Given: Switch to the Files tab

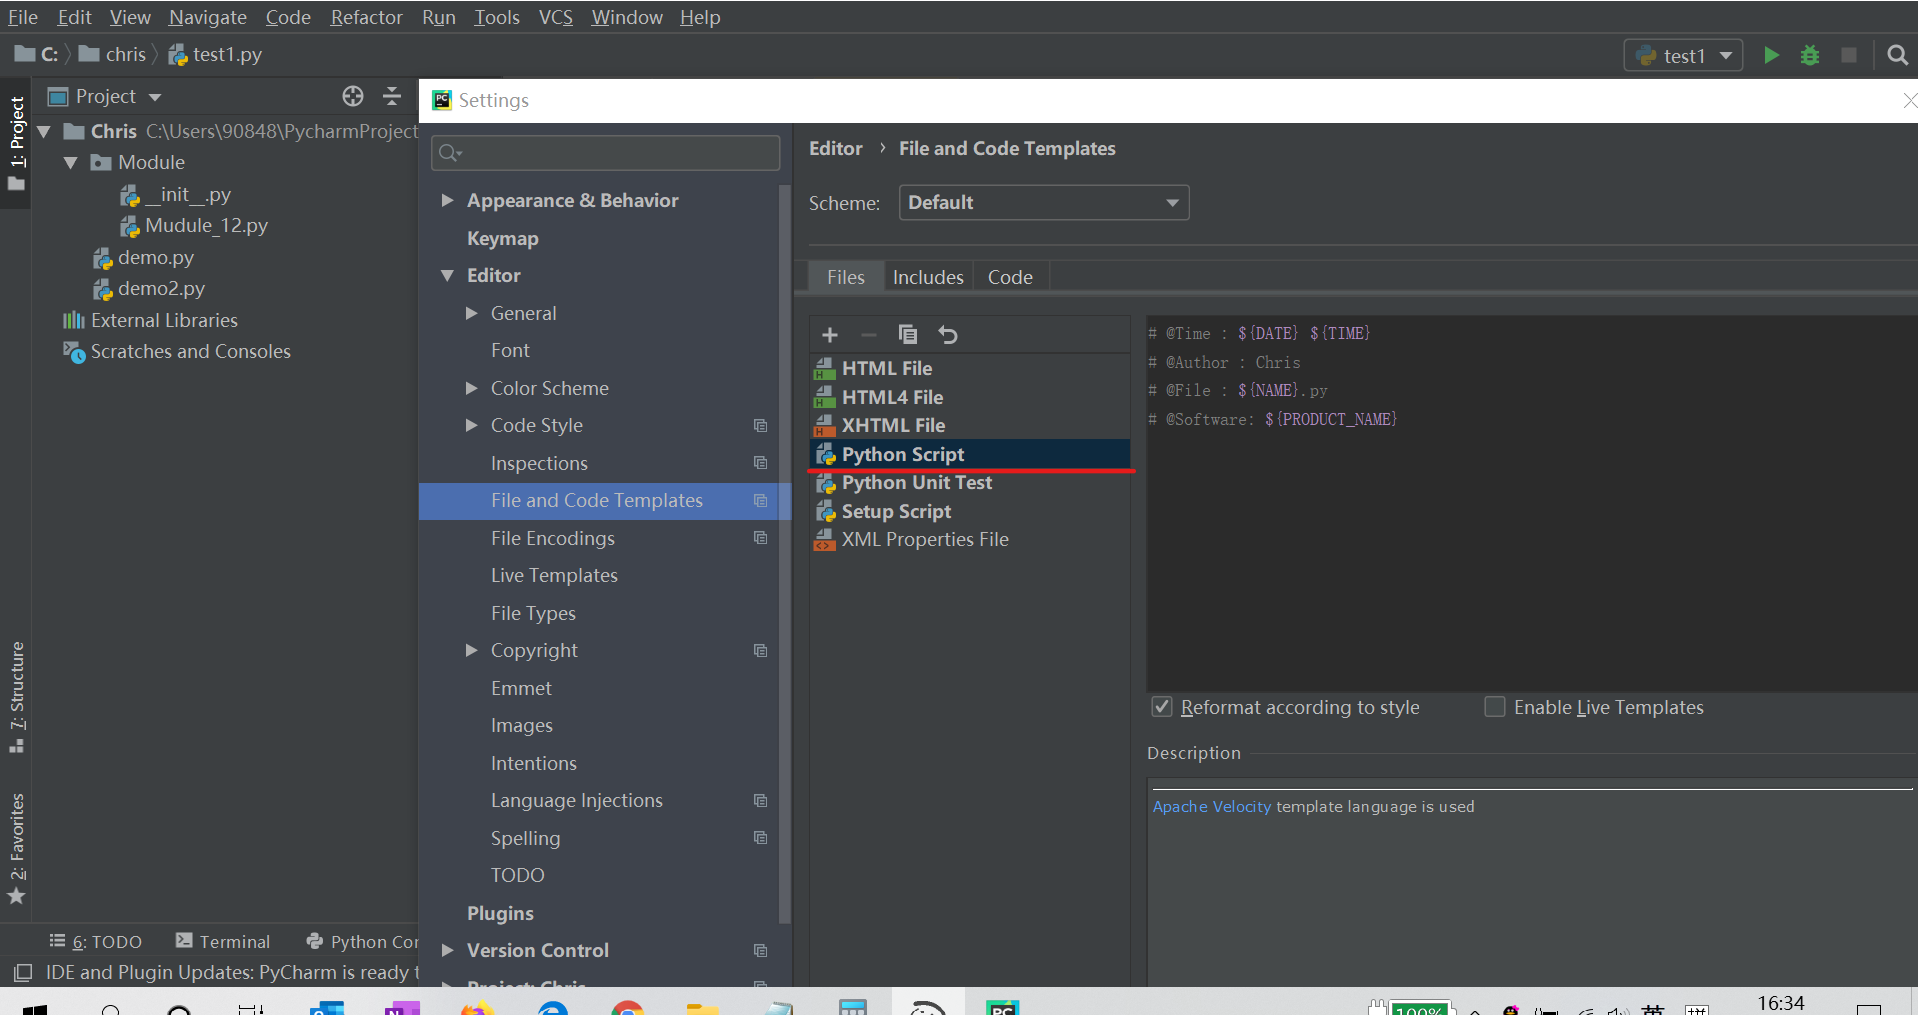Looking at the screenshot, I should 845,277.
